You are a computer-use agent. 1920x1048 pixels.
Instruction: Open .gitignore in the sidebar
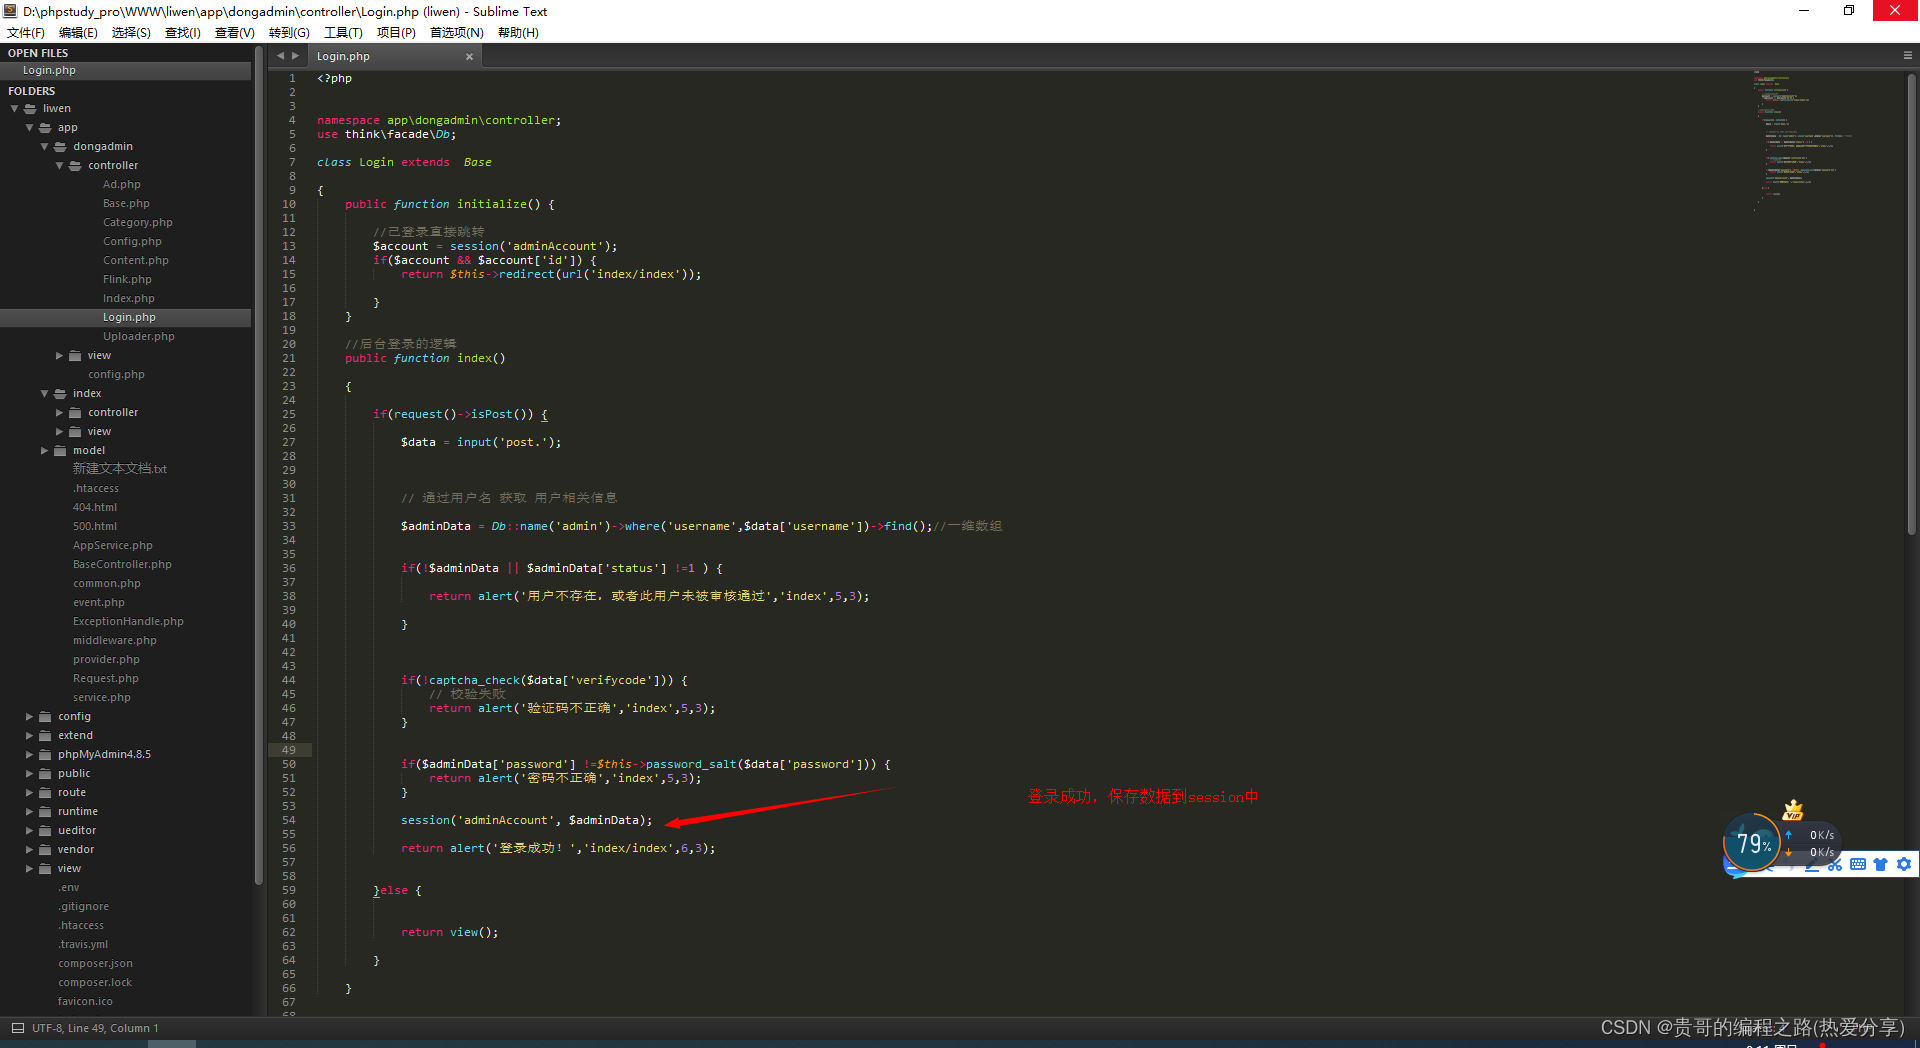(84, 907)
